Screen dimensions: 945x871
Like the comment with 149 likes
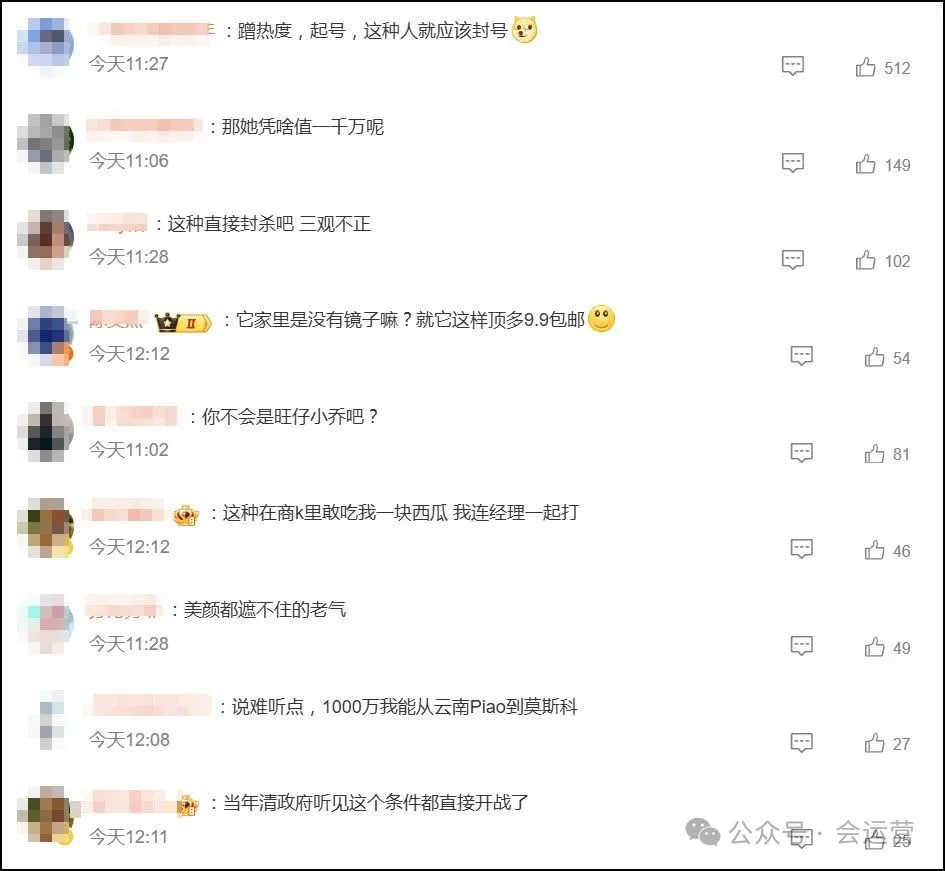[865, 164]
